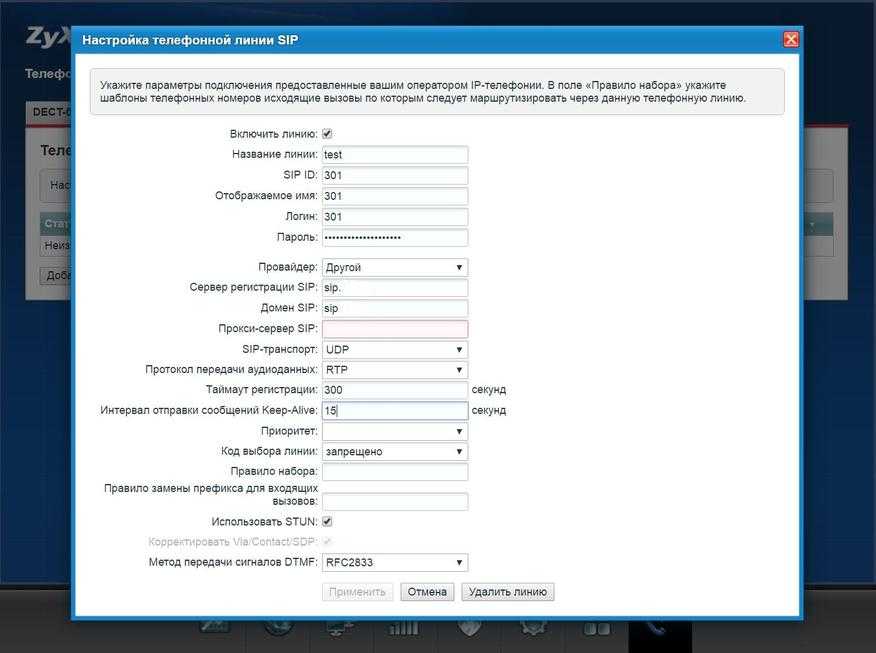Open the Wi-Fi signal bars icon

(x=404, y=630)
